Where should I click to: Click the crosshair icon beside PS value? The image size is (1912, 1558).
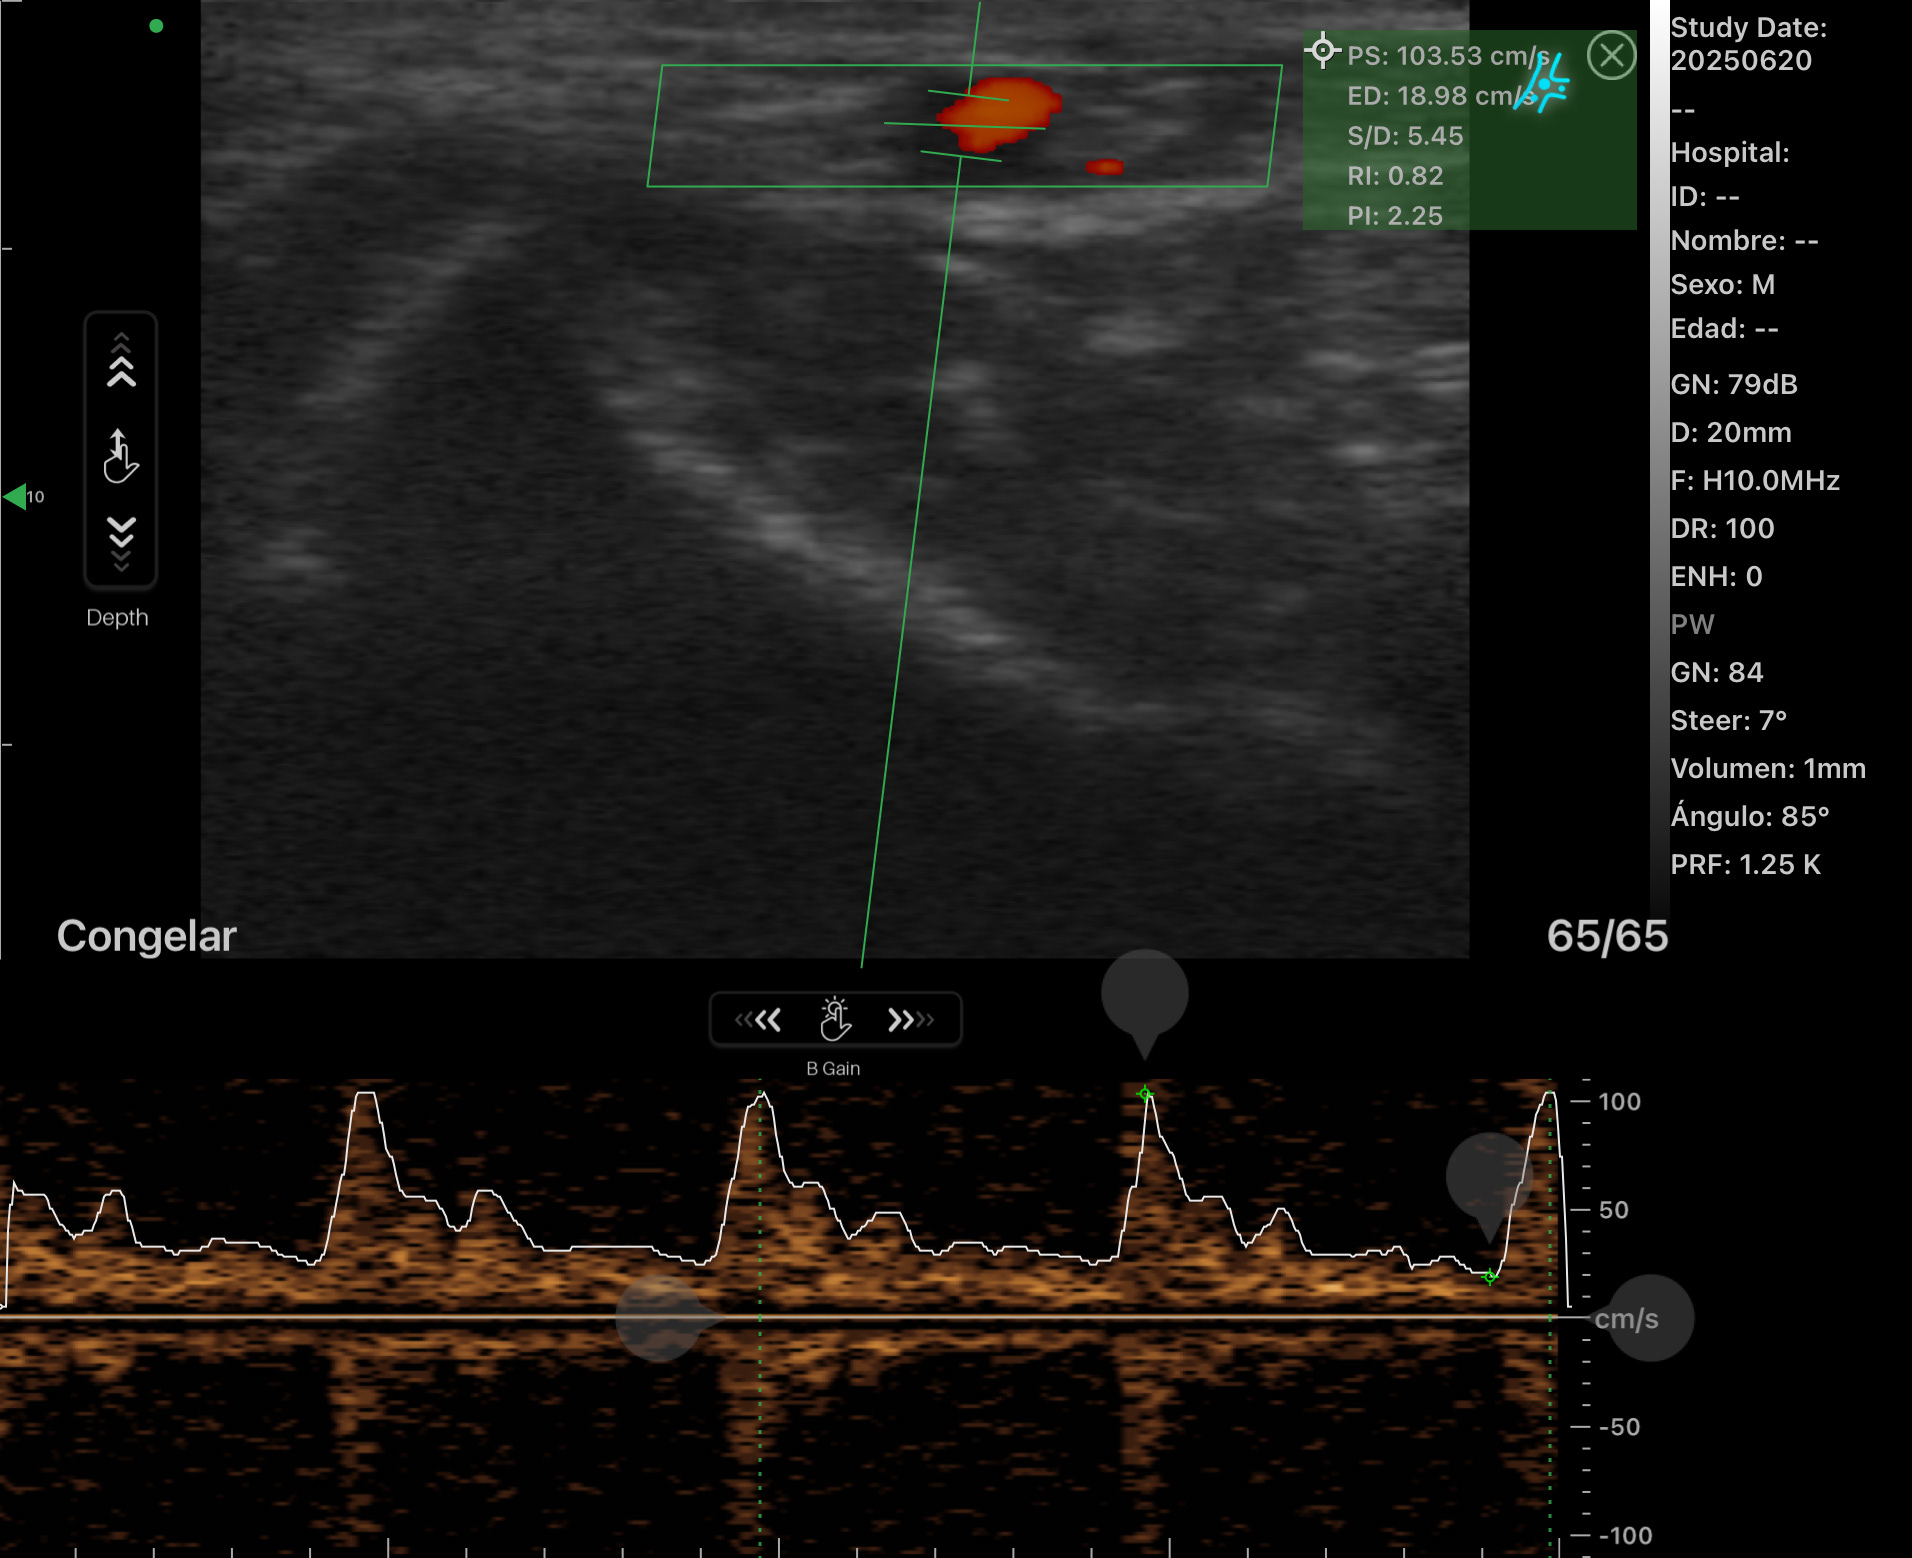(x=1322, y=50)
